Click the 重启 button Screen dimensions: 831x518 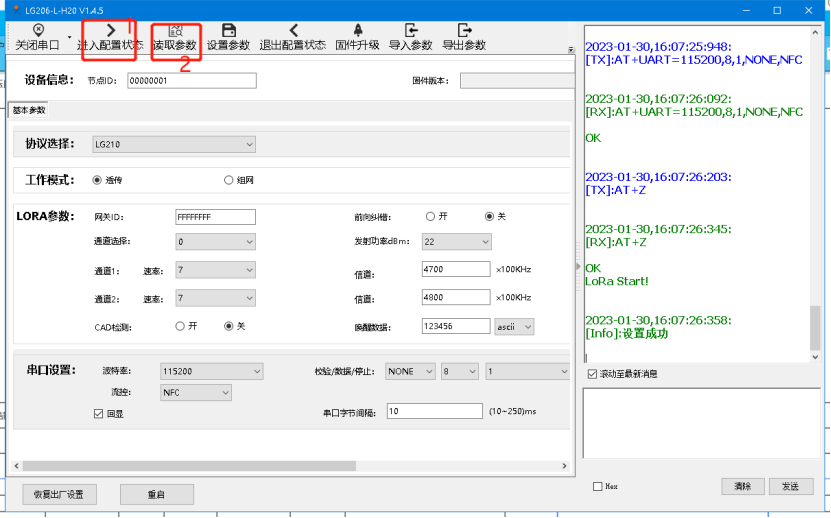(156, 494)
